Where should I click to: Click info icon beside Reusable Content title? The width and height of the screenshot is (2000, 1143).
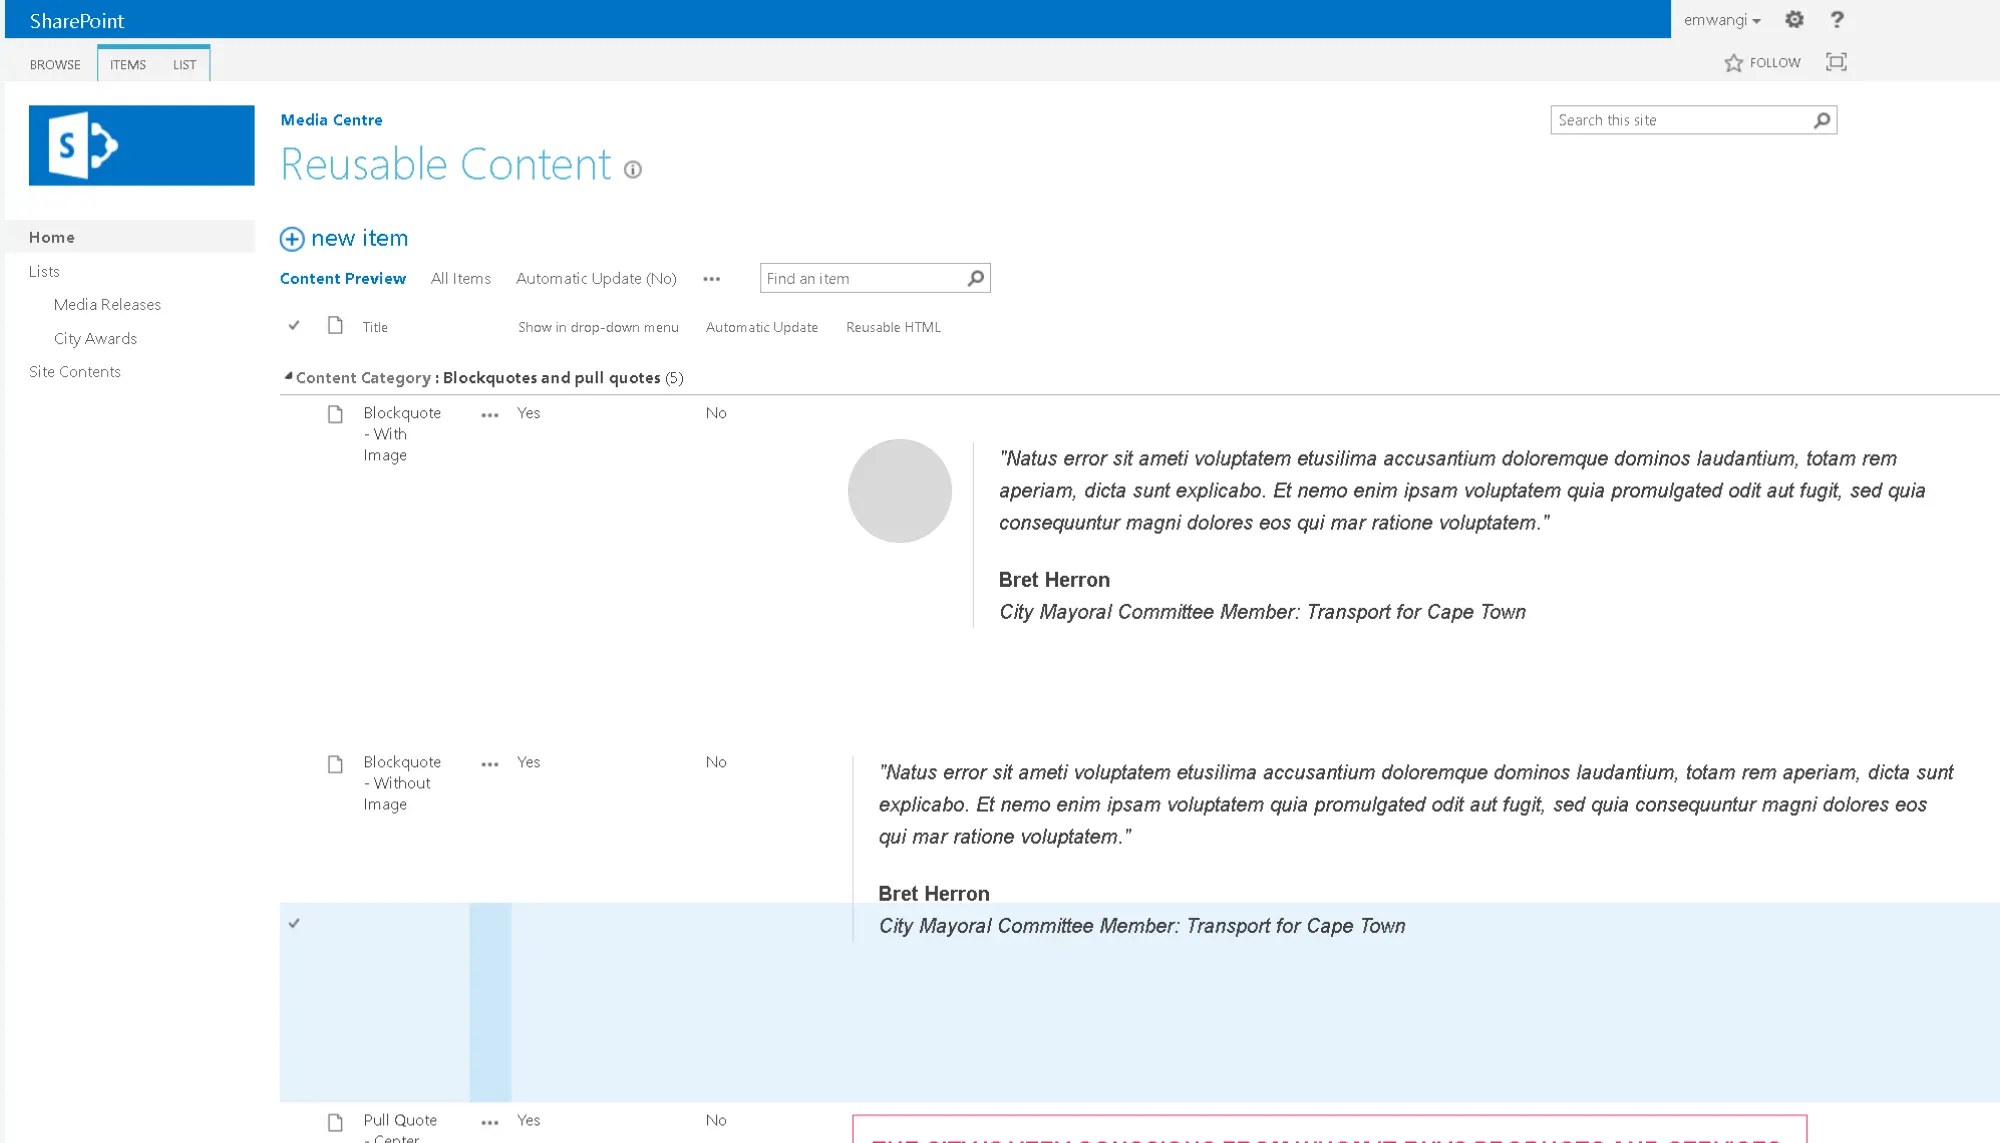633,170
